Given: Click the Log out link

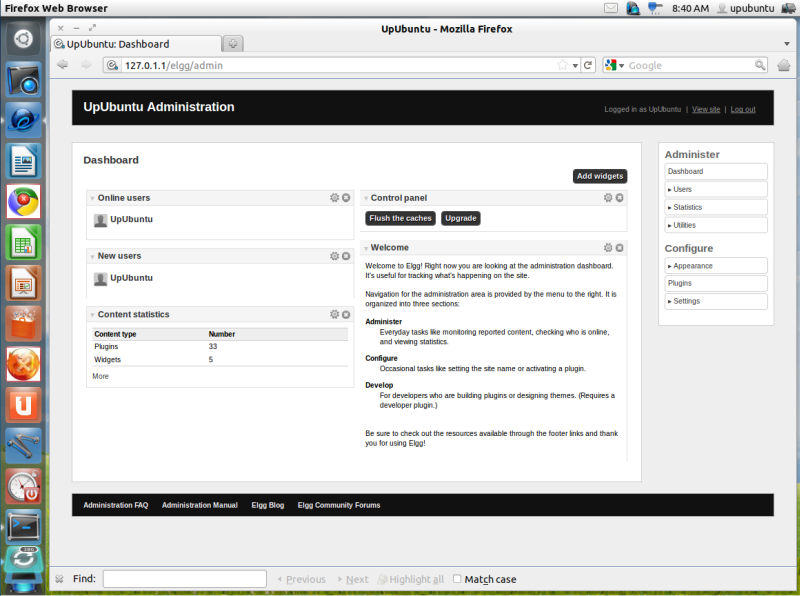Looking at the screenshot, I should (x=743, y=109).
